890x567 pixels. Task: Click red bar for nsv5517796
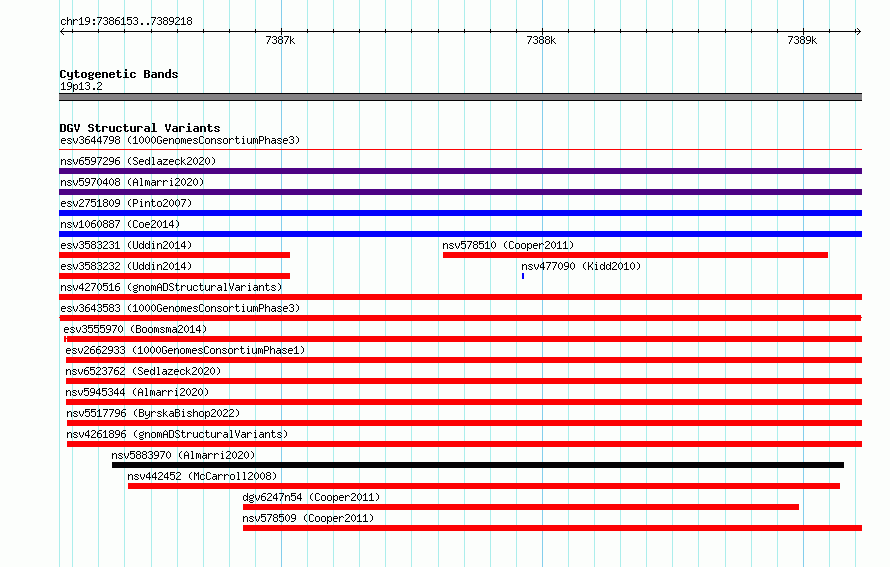(x=464, y=423)
